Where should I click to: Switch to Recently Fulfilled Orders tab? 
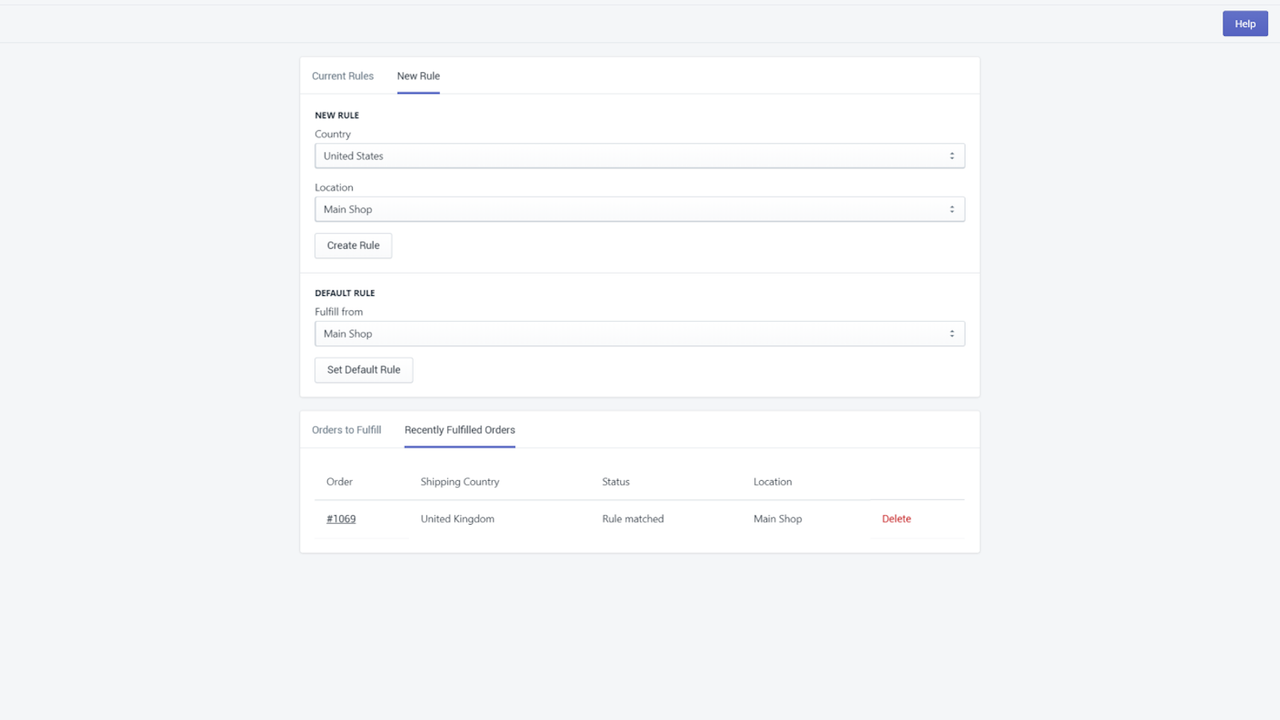[459, 429]
